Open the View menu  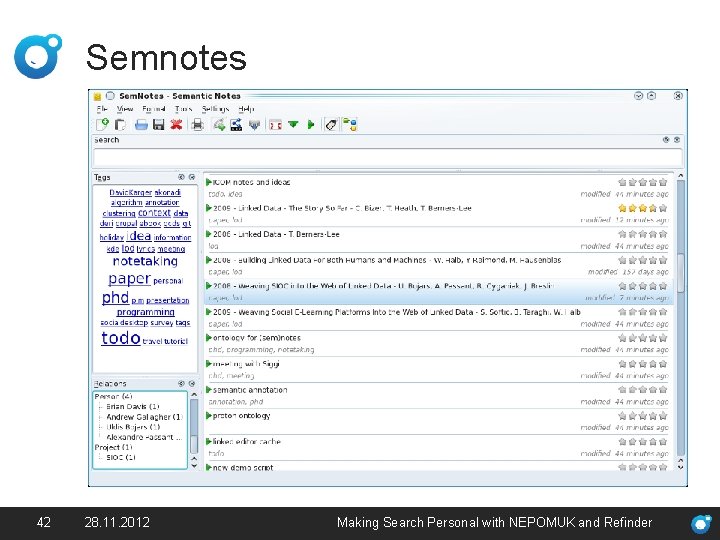(x=125, y=109)
